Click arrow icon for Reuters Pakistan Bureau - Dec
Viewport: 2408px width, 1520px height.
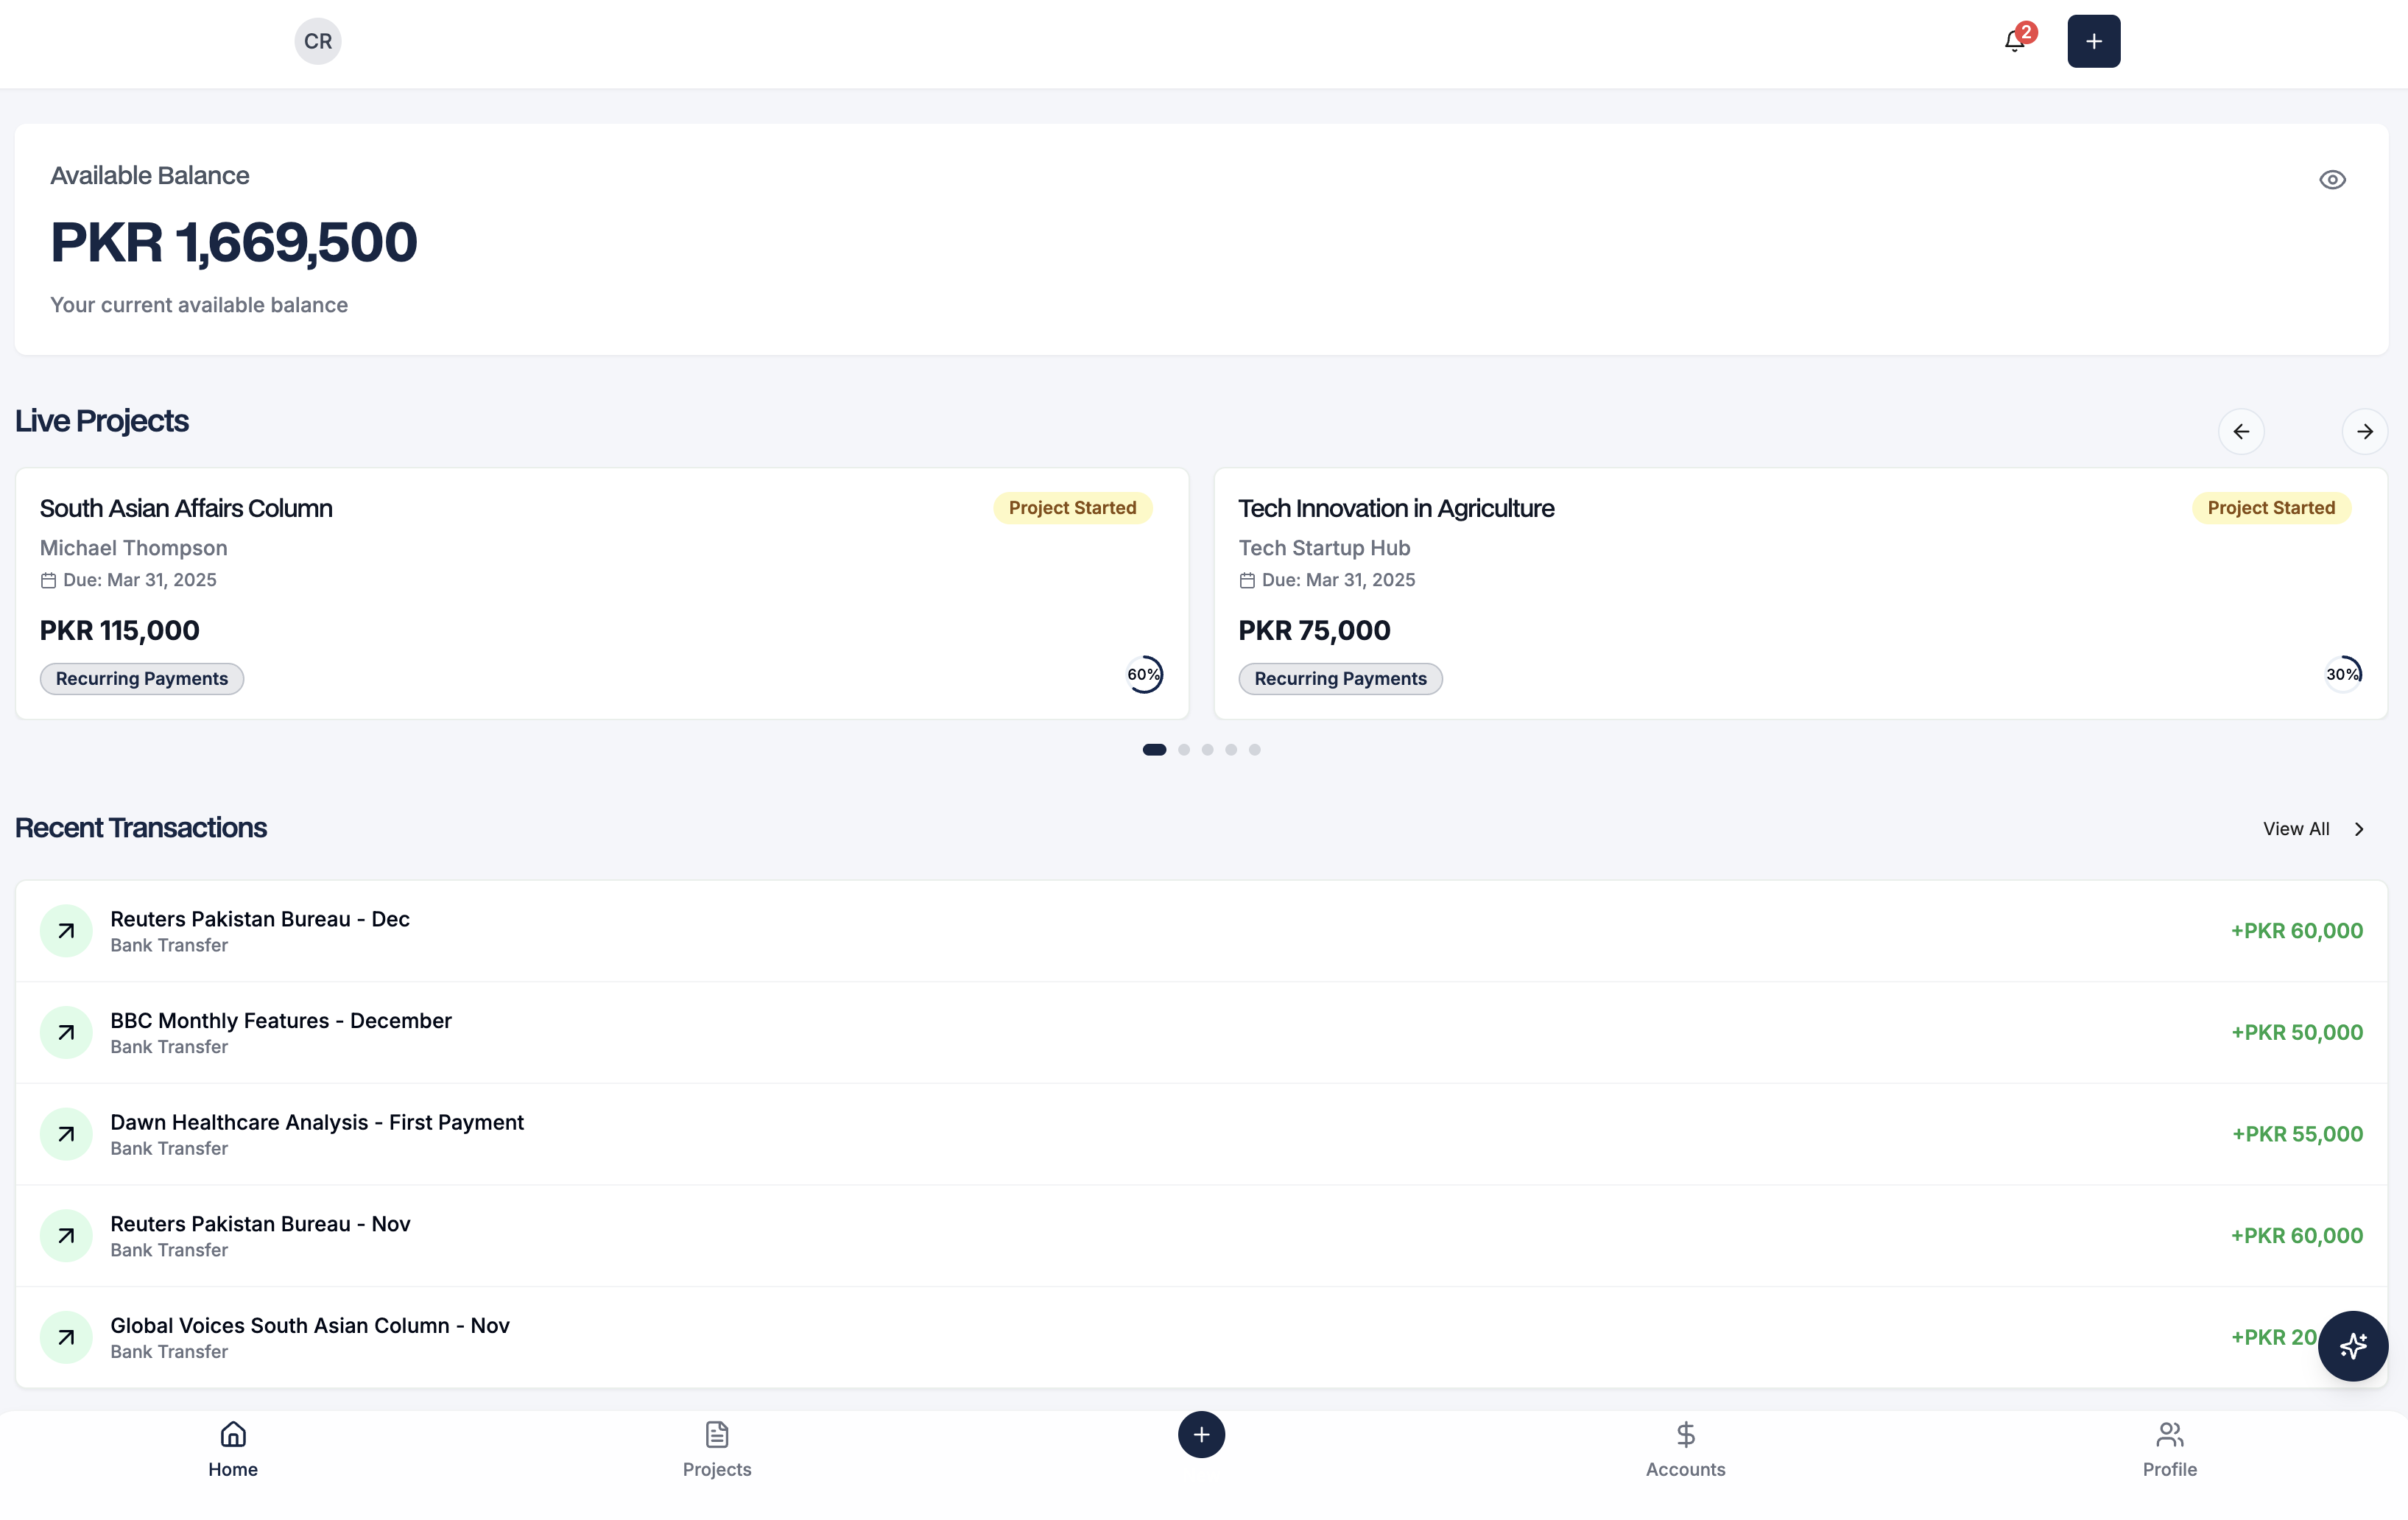[66, 931]
